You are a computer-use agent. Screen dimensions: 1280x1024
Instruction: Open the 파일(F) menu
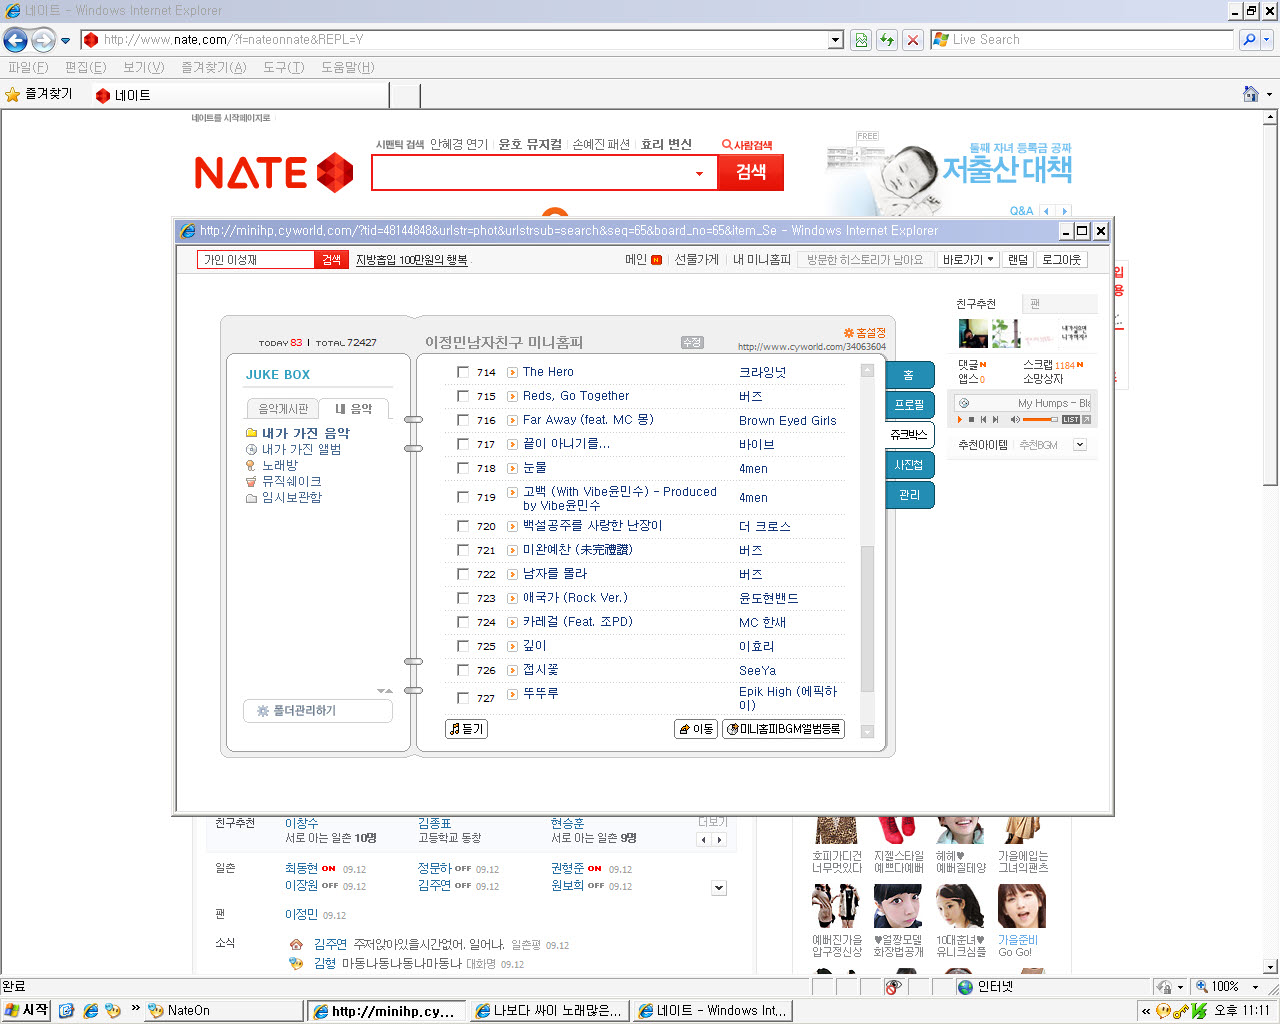[28, 68]
